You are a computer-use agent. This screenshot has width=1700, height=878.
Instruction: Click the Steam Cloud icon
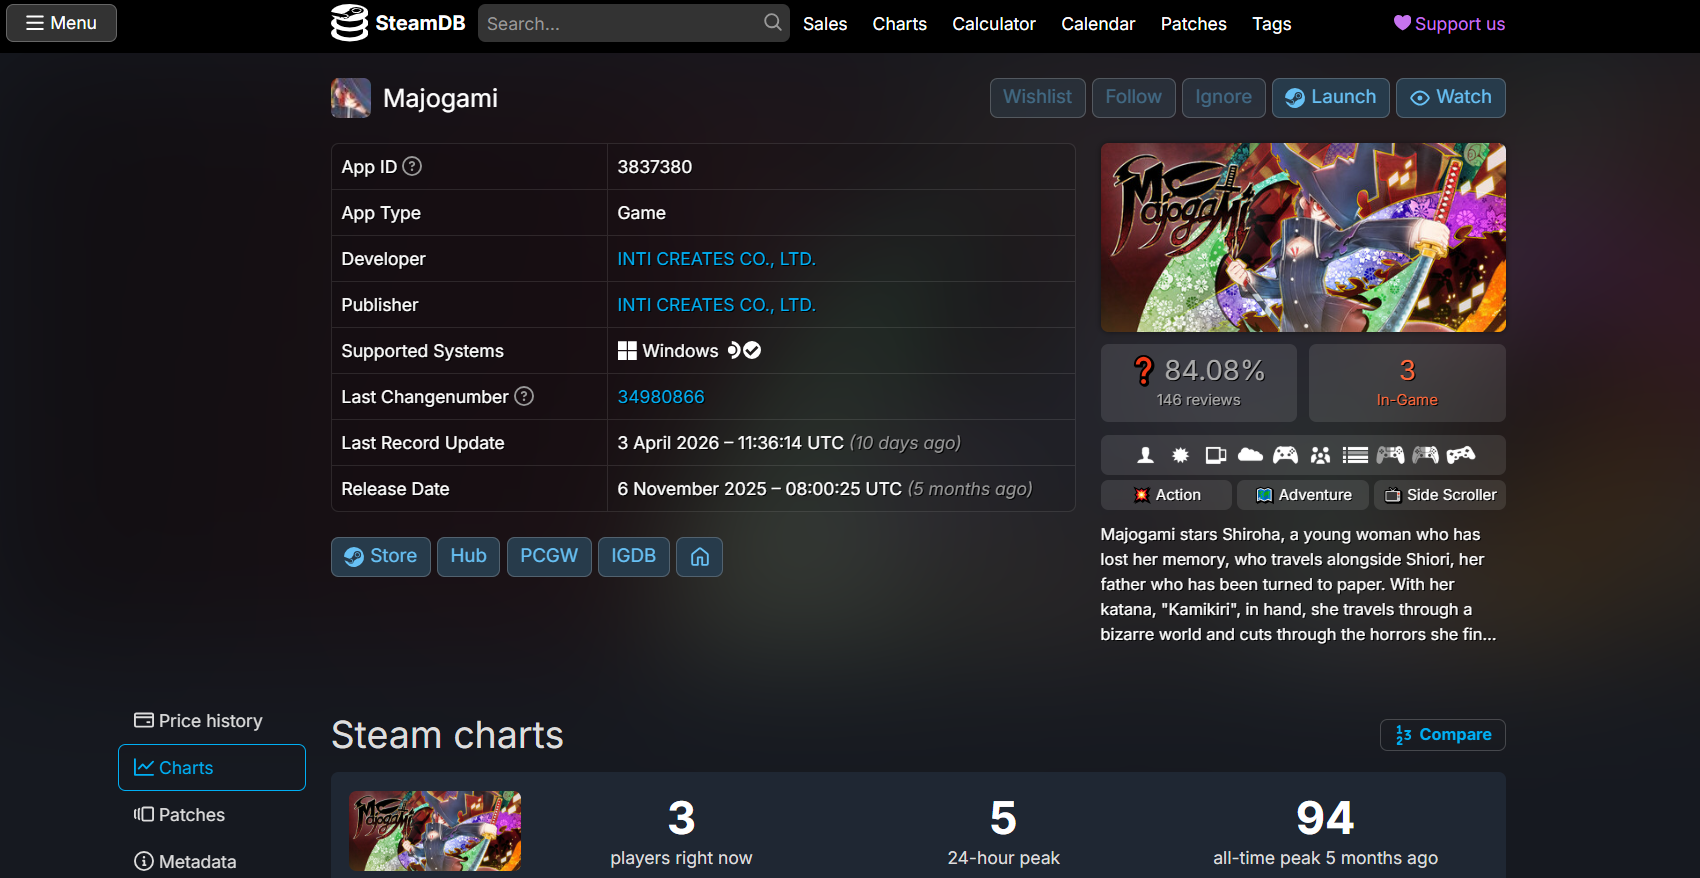(x=1251, y=455)
